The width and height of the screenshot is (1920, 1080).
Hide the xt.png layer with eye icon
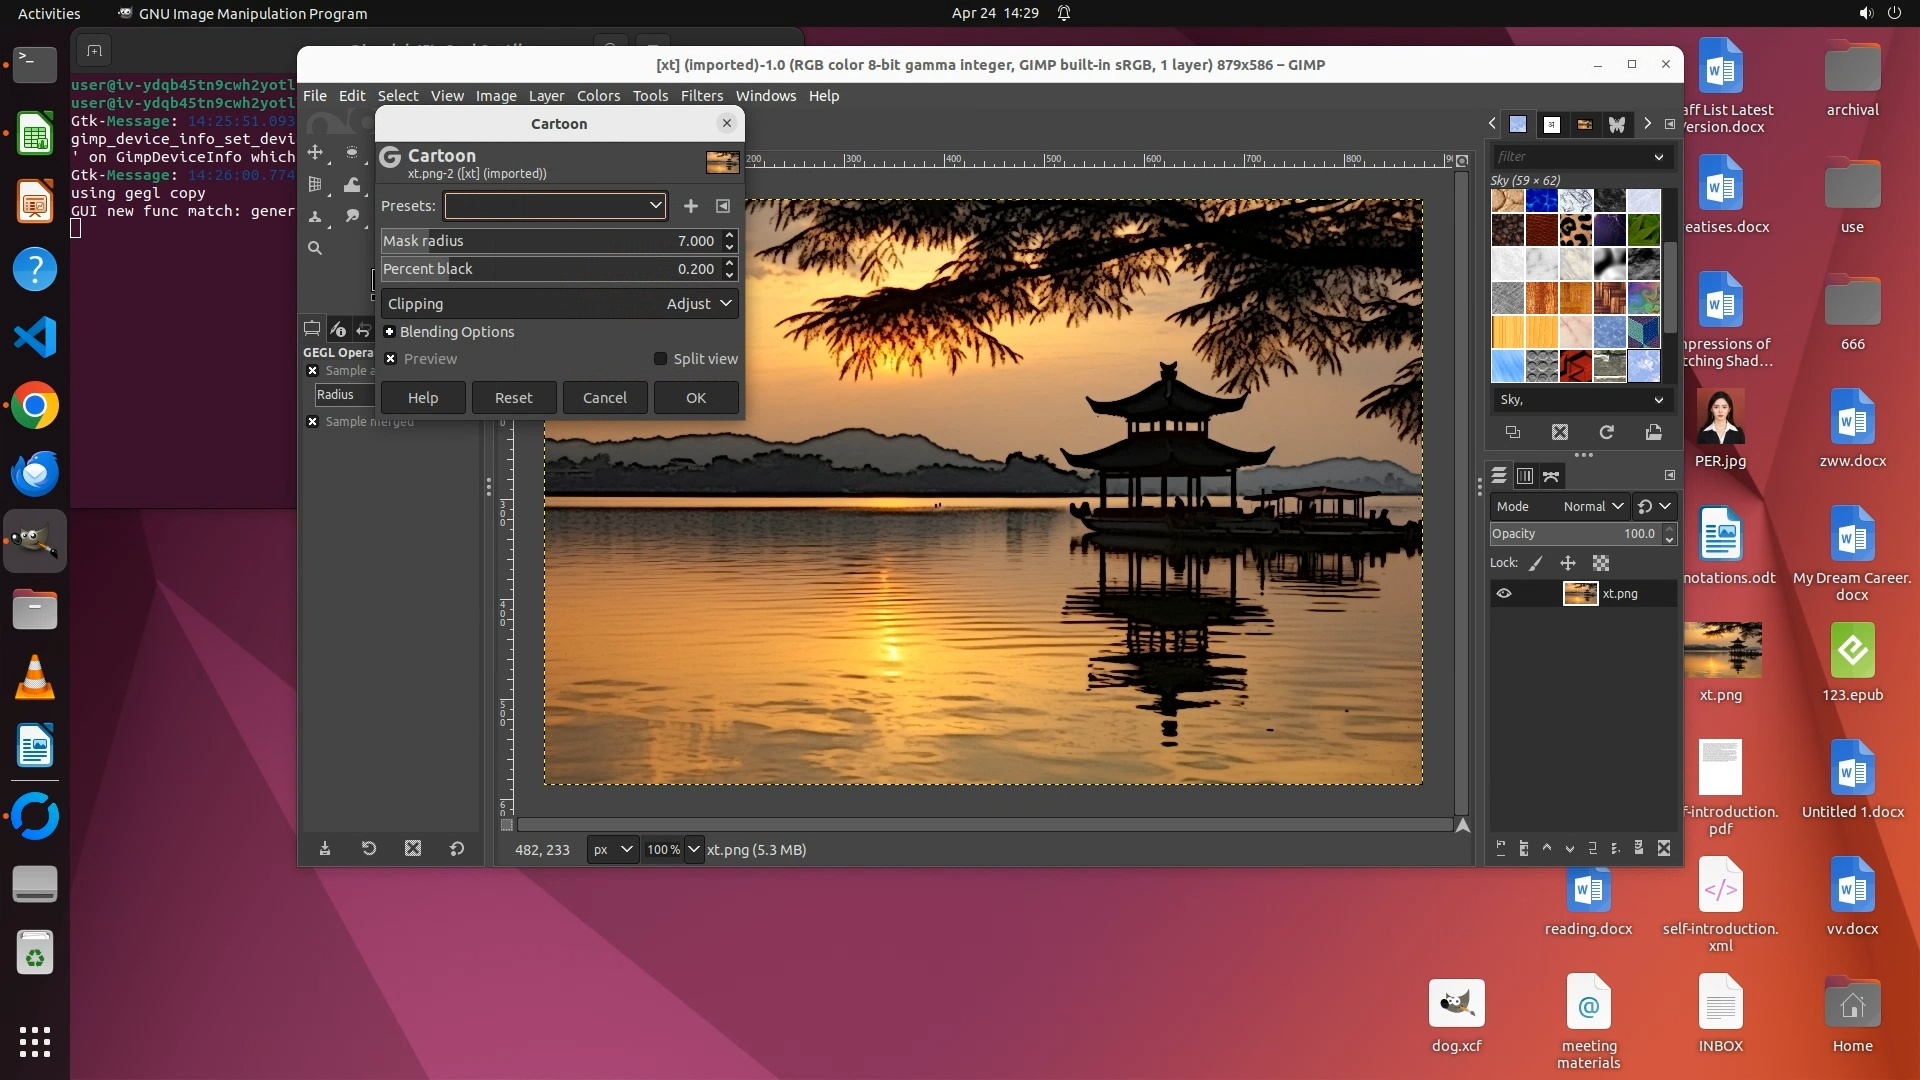tap(1503, 594)
